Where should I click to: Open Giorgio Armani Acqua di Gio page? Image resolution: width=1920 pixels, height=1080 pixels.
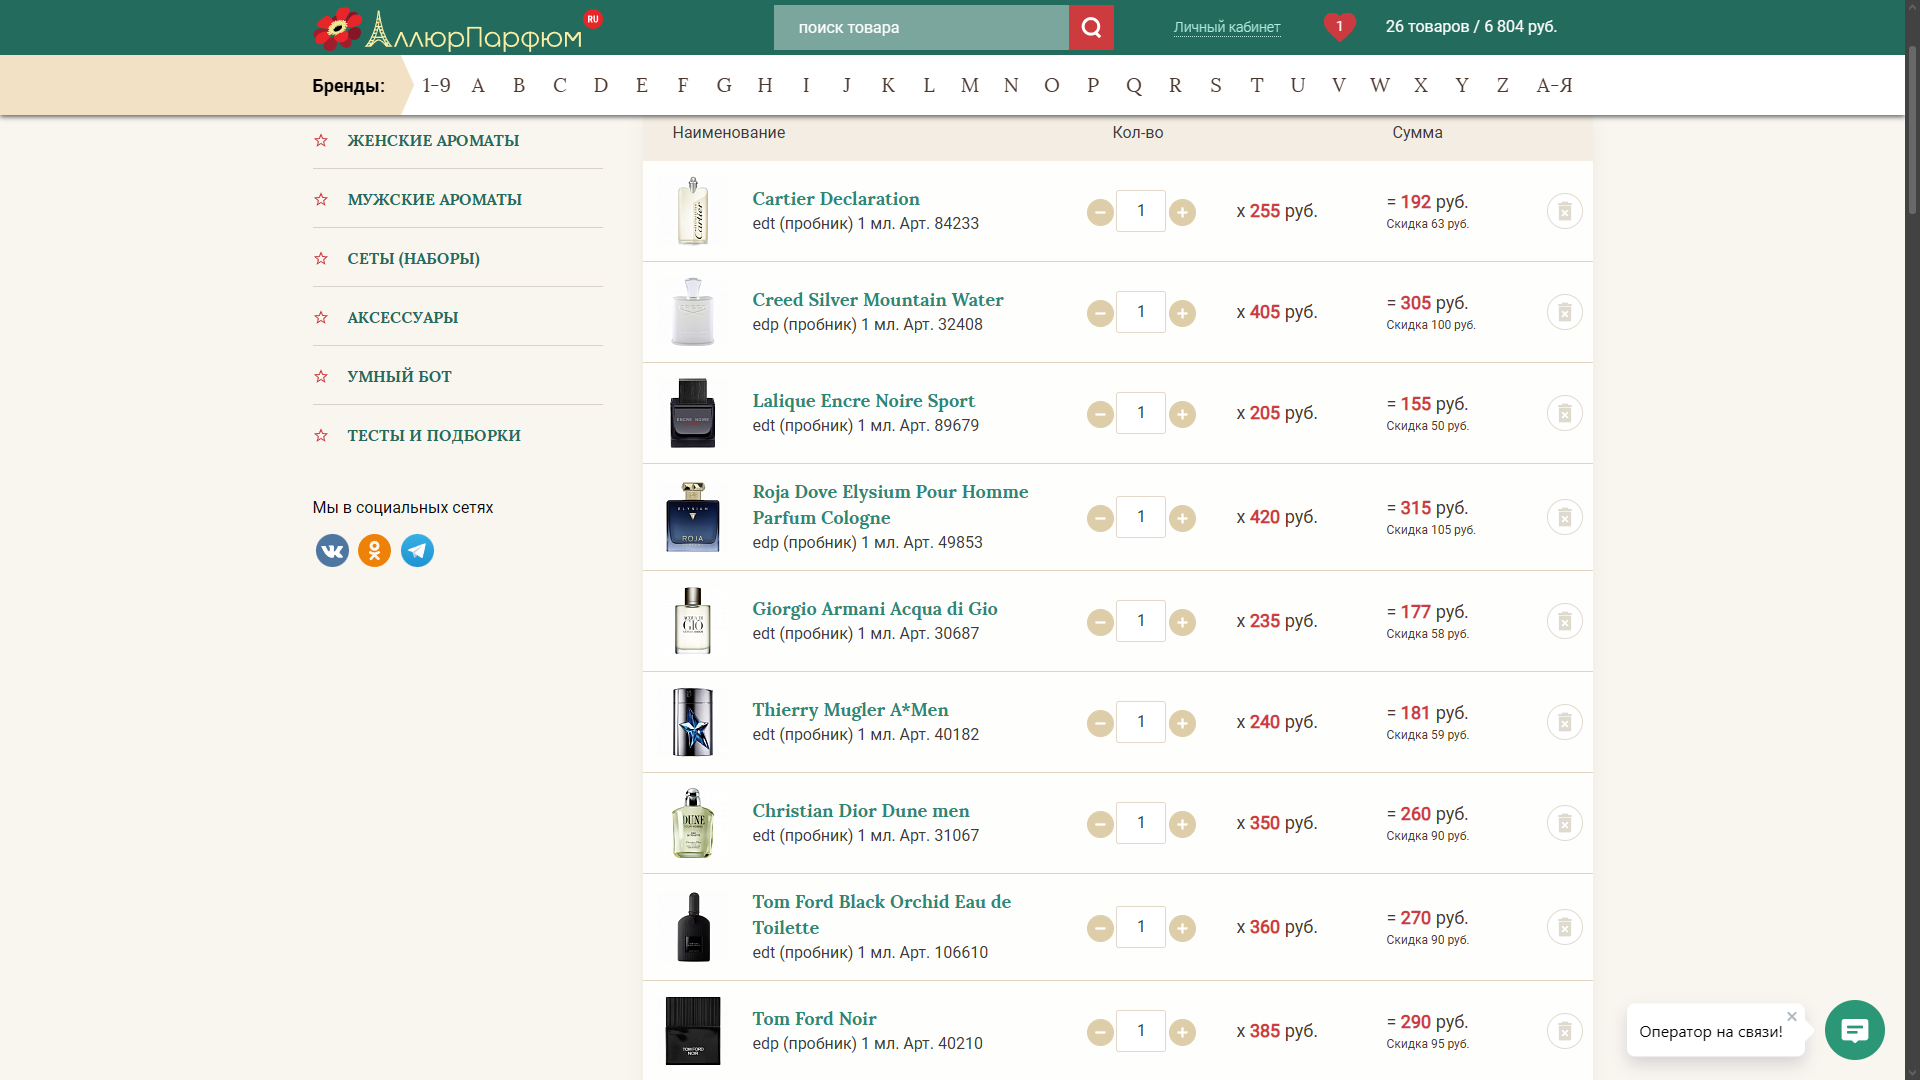[x=874, y=609]
